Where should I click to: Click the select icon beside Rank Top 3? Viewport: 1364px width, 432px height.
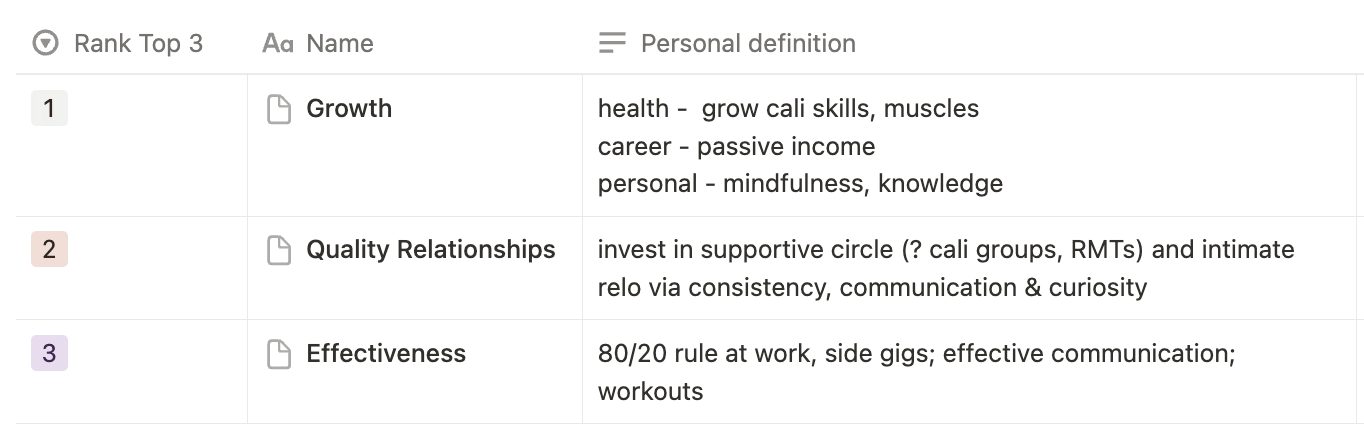[x=45, y=43]
